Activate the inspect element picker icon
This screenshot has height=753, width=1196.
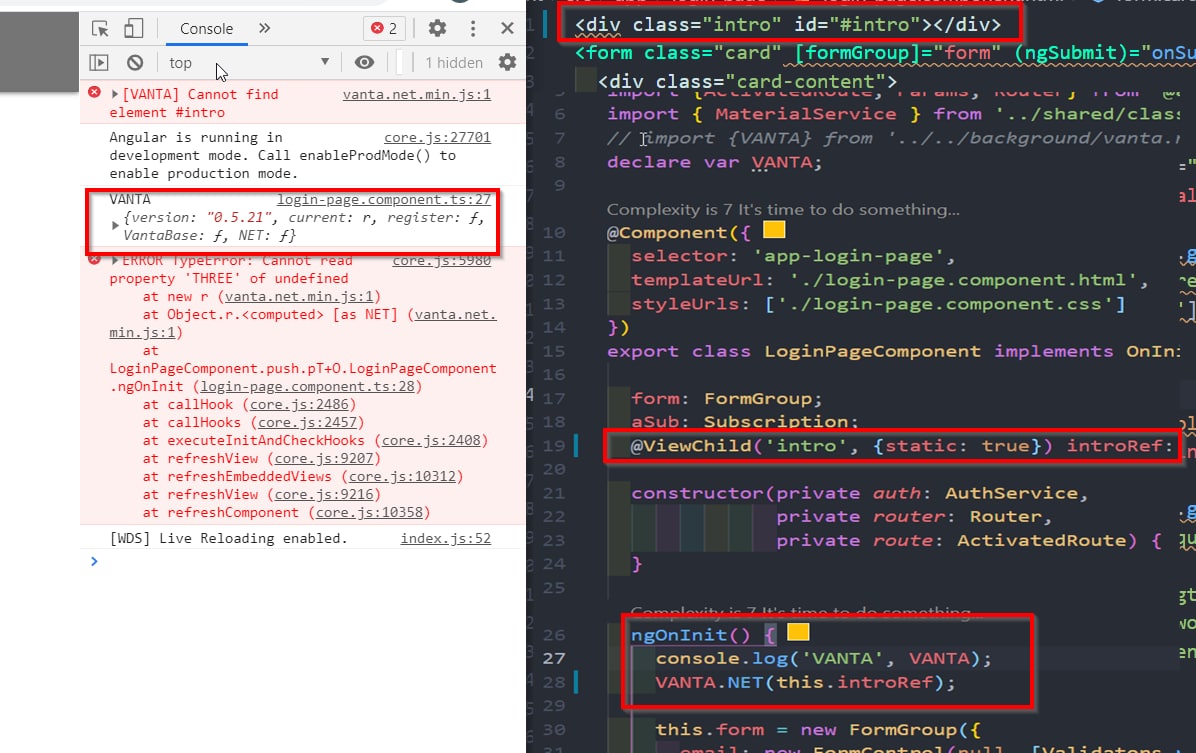coord(100,29)
